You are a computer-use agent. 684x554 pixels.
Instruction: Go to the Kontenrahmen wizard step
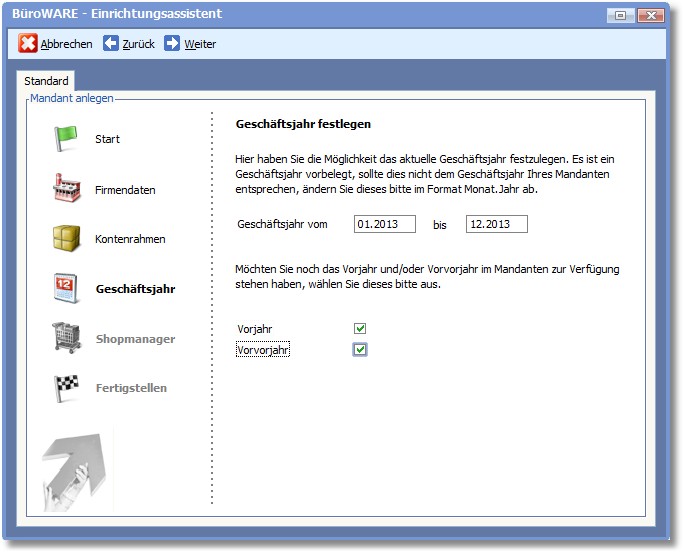[130, 239]
